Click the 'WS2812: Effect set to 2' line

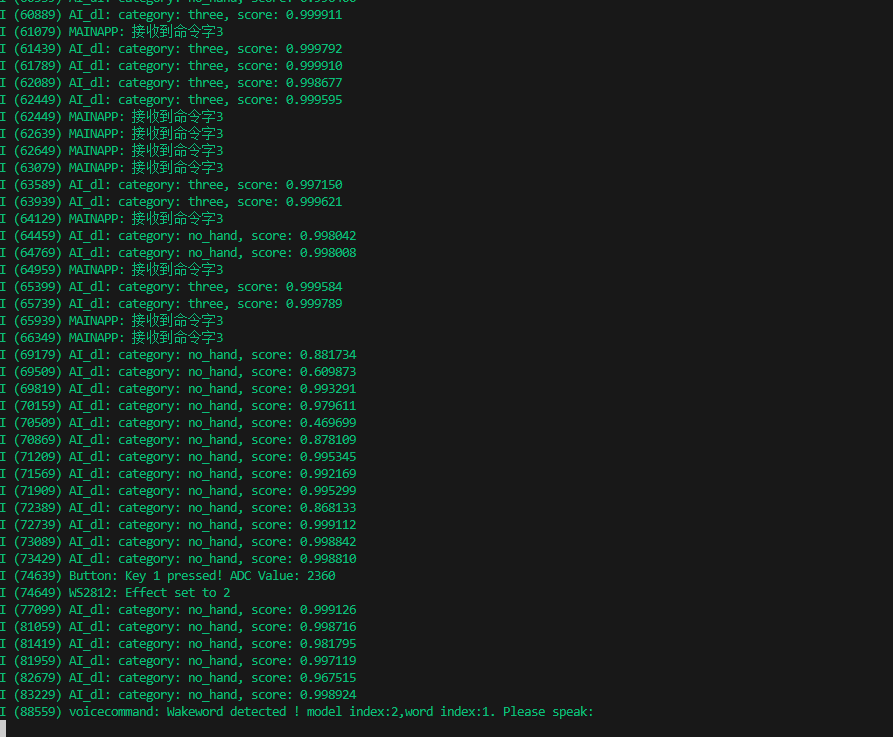tap(150, 593)
